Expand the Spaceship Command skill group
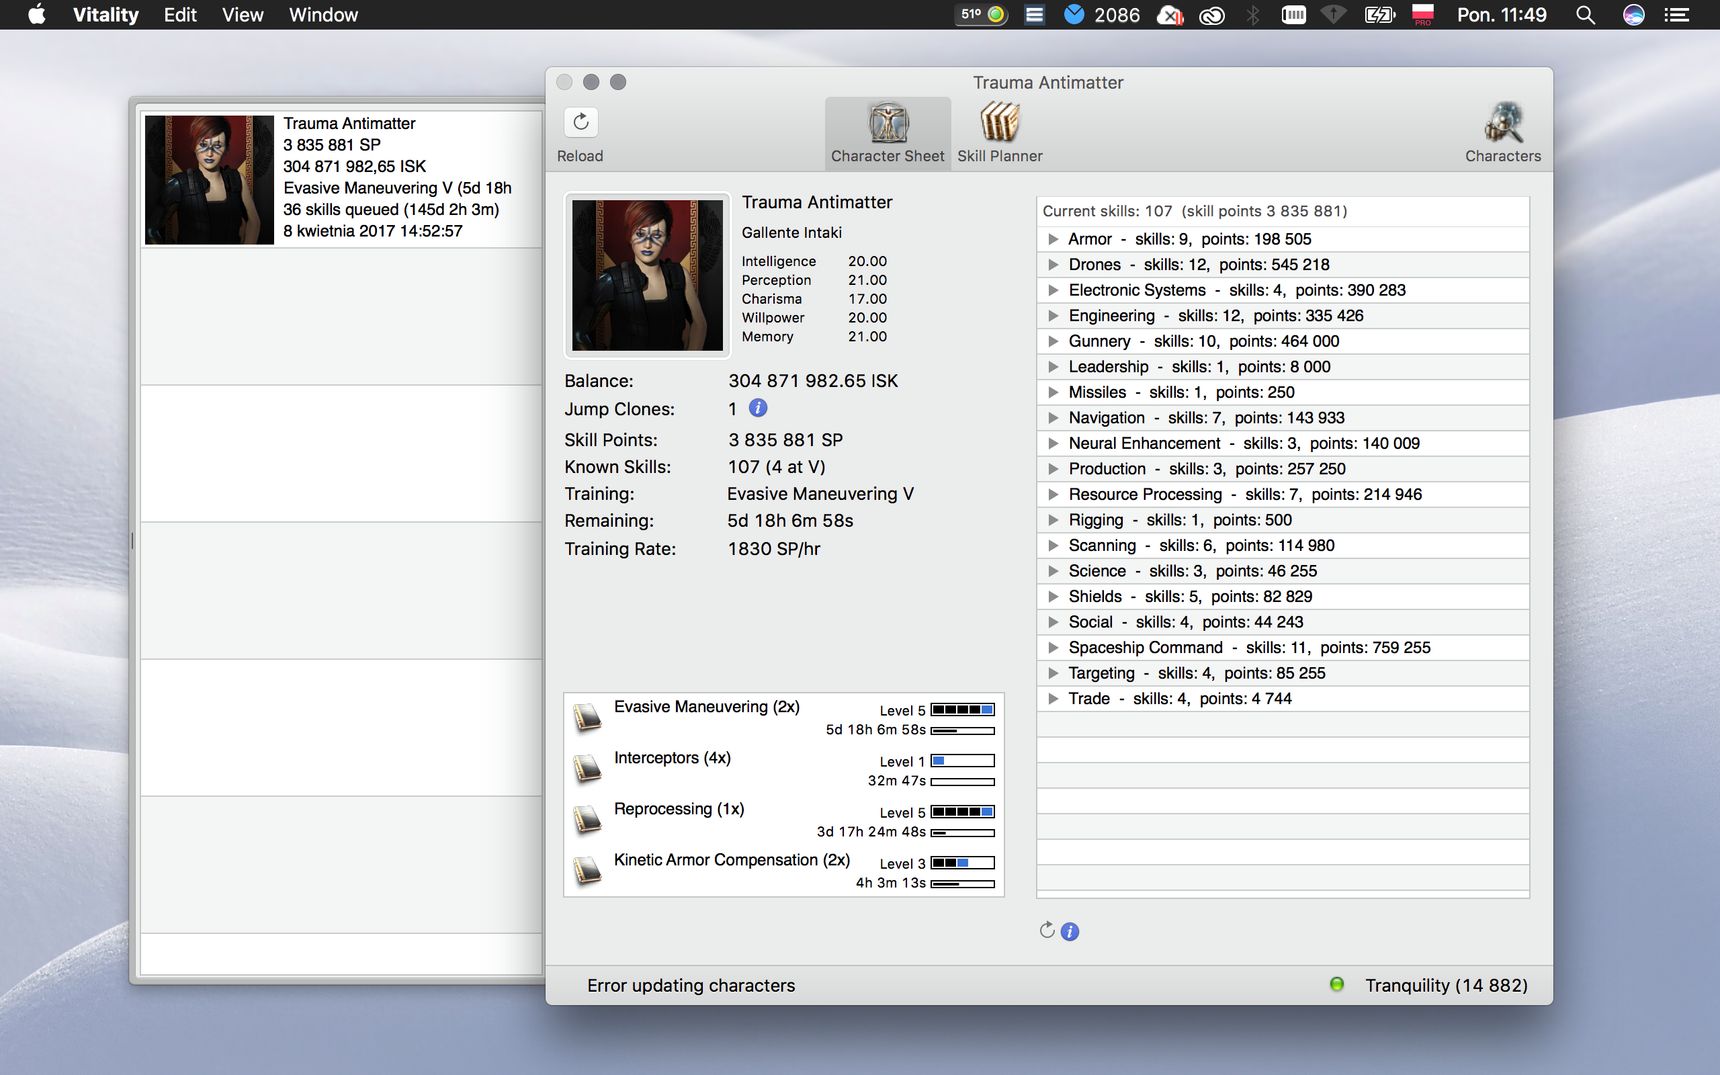Image resolution: width=1720 pixels, height=1075 pixels. (x=1053, y=648)
